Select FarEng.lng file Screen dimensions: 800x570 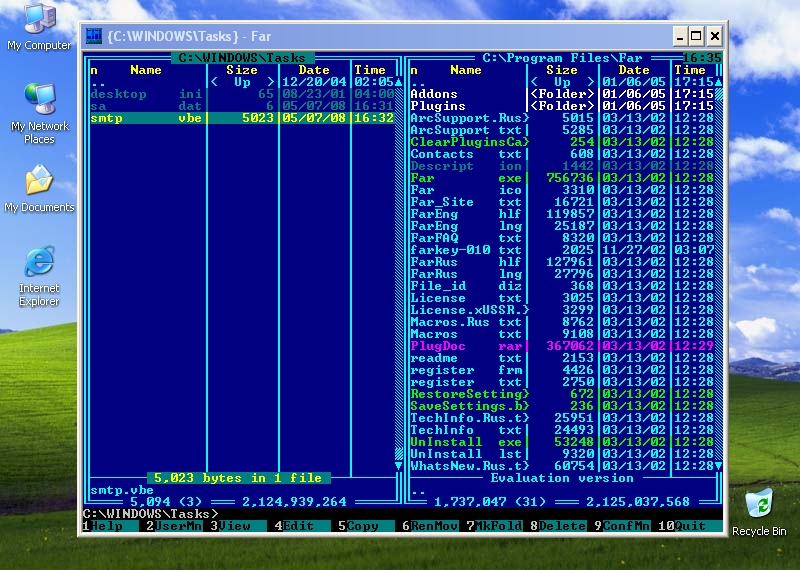pos(562,226)
